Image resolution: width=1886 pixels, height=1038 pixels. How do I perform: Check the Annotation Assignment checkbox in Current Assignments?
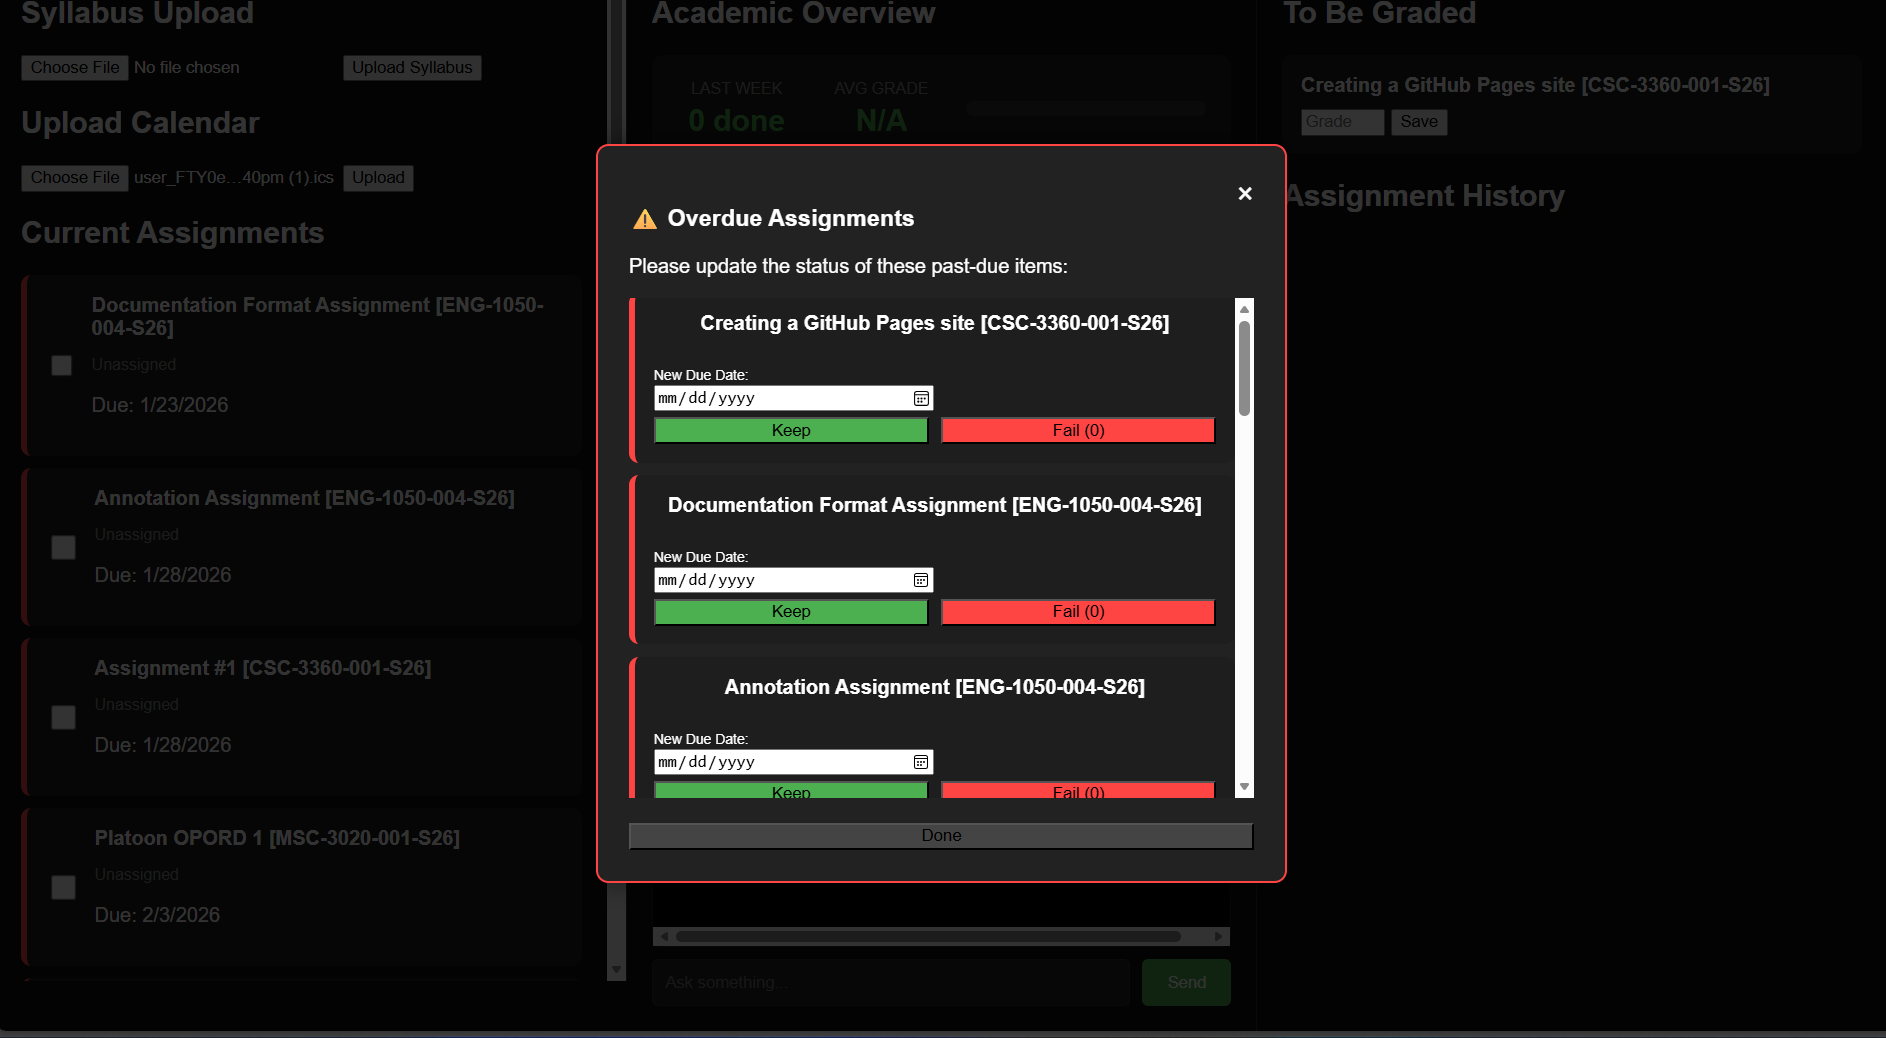[x=64, y=548]
